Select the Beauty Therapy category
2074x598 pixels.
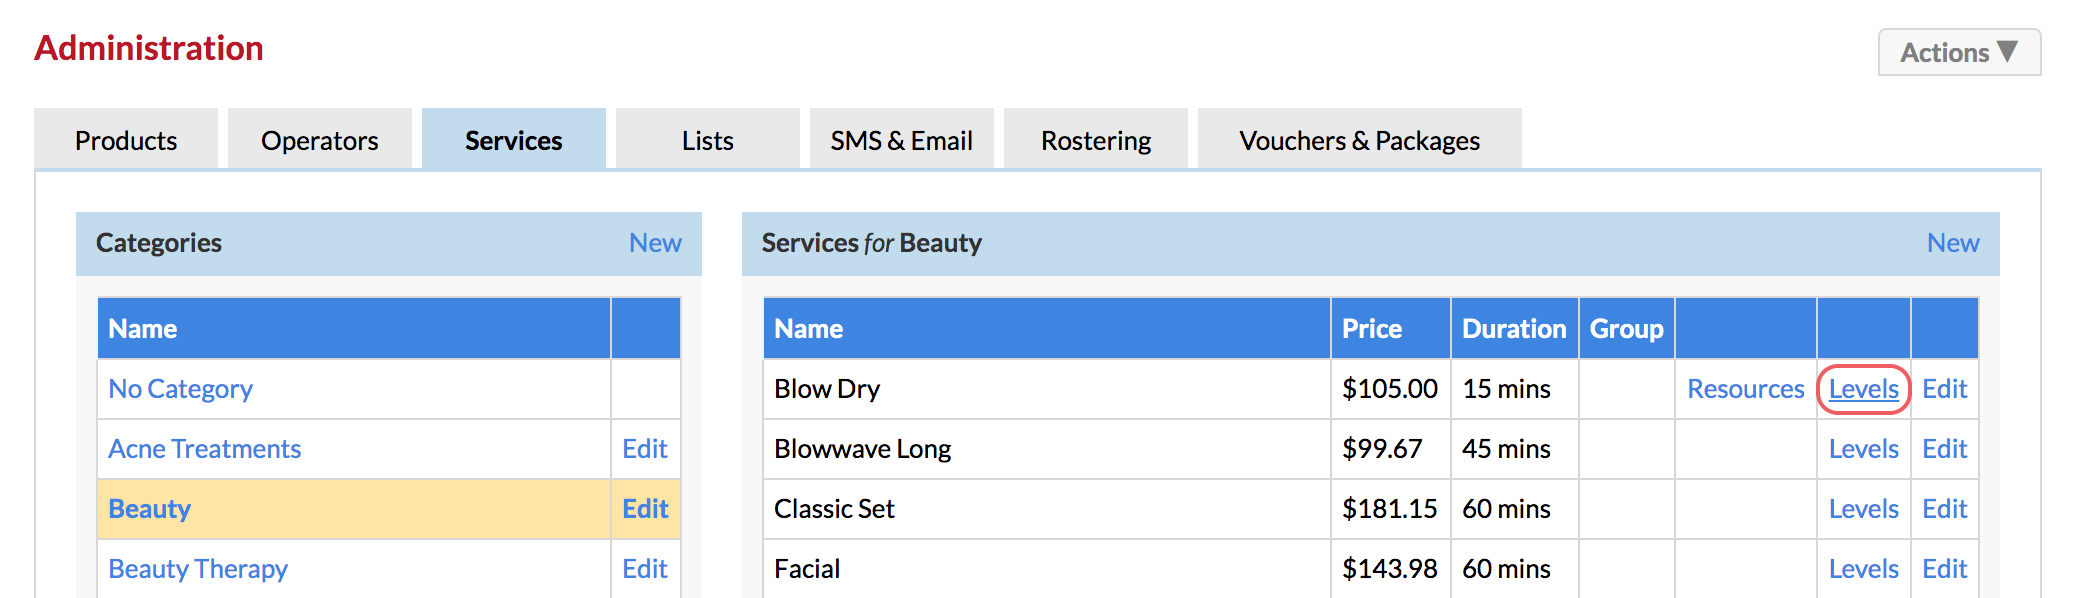pos(198,569)
